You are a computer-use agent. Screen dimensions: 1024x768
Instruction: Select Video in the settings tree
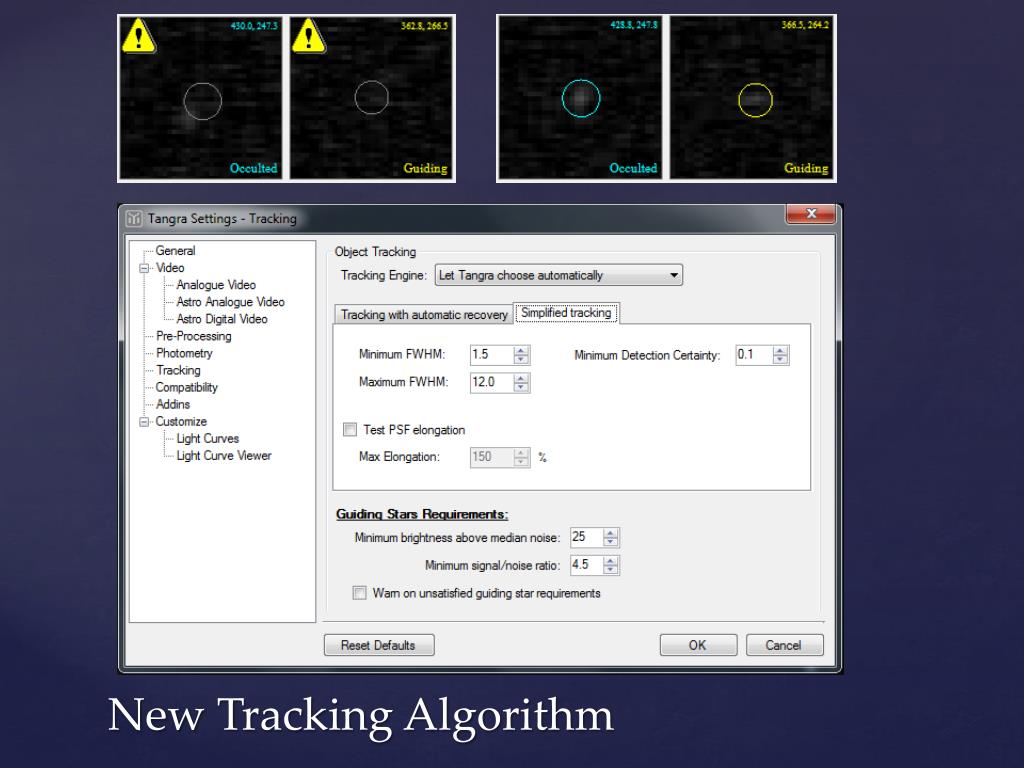pyautogui.click(x=170, y=268)
